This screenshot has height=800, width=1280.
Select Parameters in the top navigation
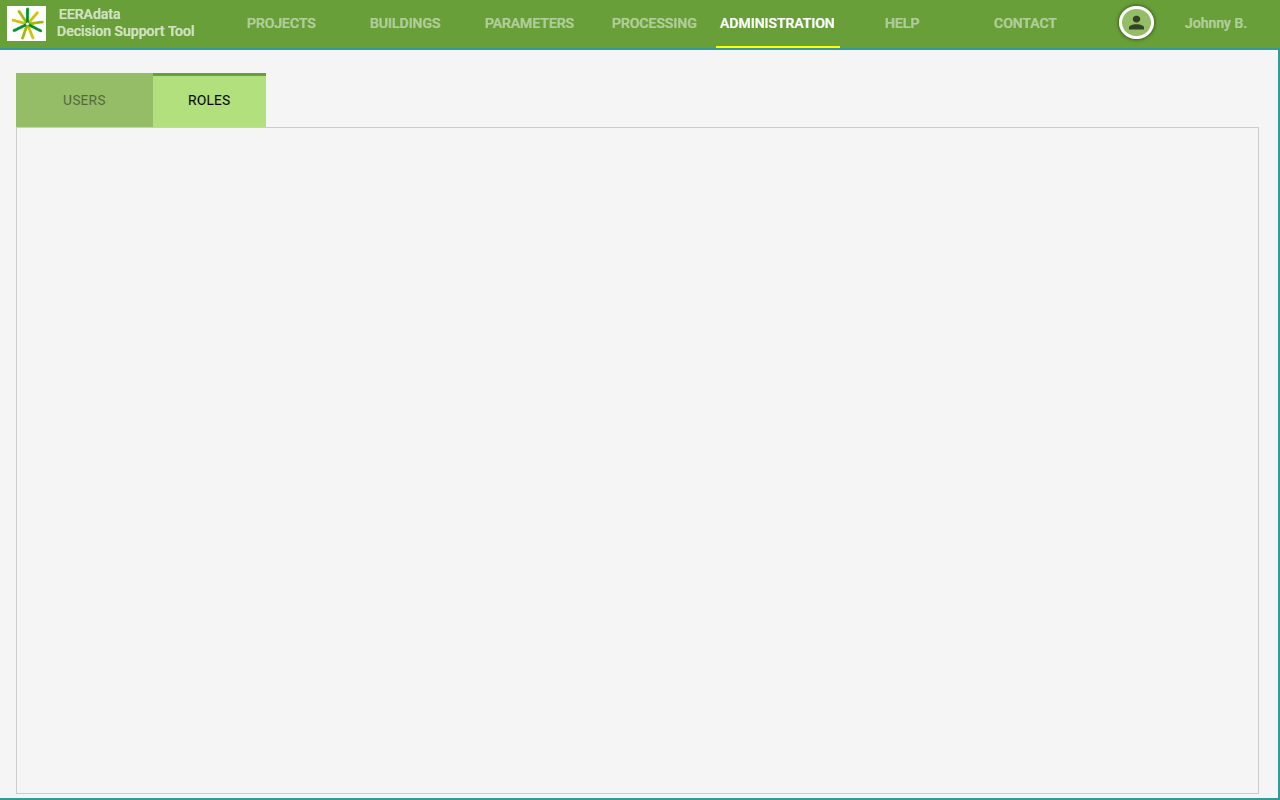529,23
